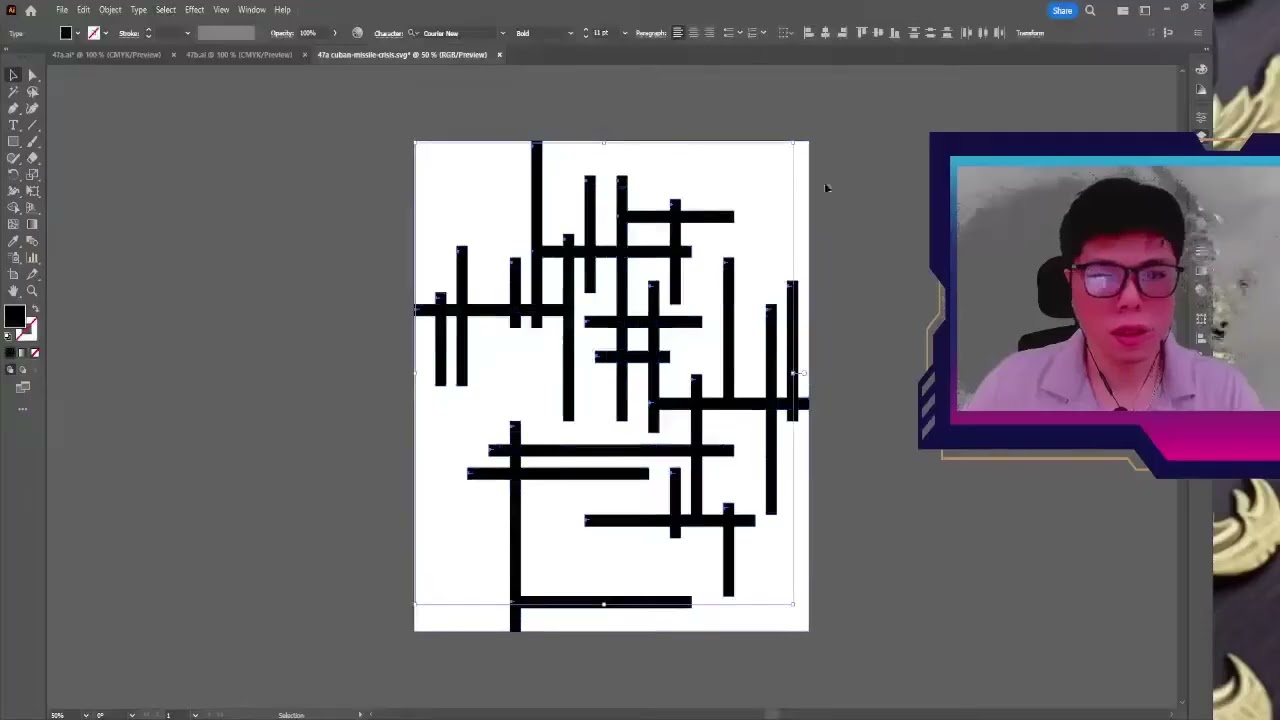The height and width of the screenshot is (720, 1280).
Task: Select the Gradient tool
Action: point(32,224)
